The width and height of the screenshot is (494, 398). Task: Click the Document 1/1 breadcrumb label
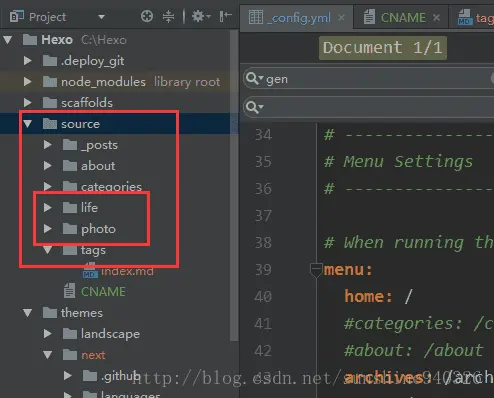383,48
